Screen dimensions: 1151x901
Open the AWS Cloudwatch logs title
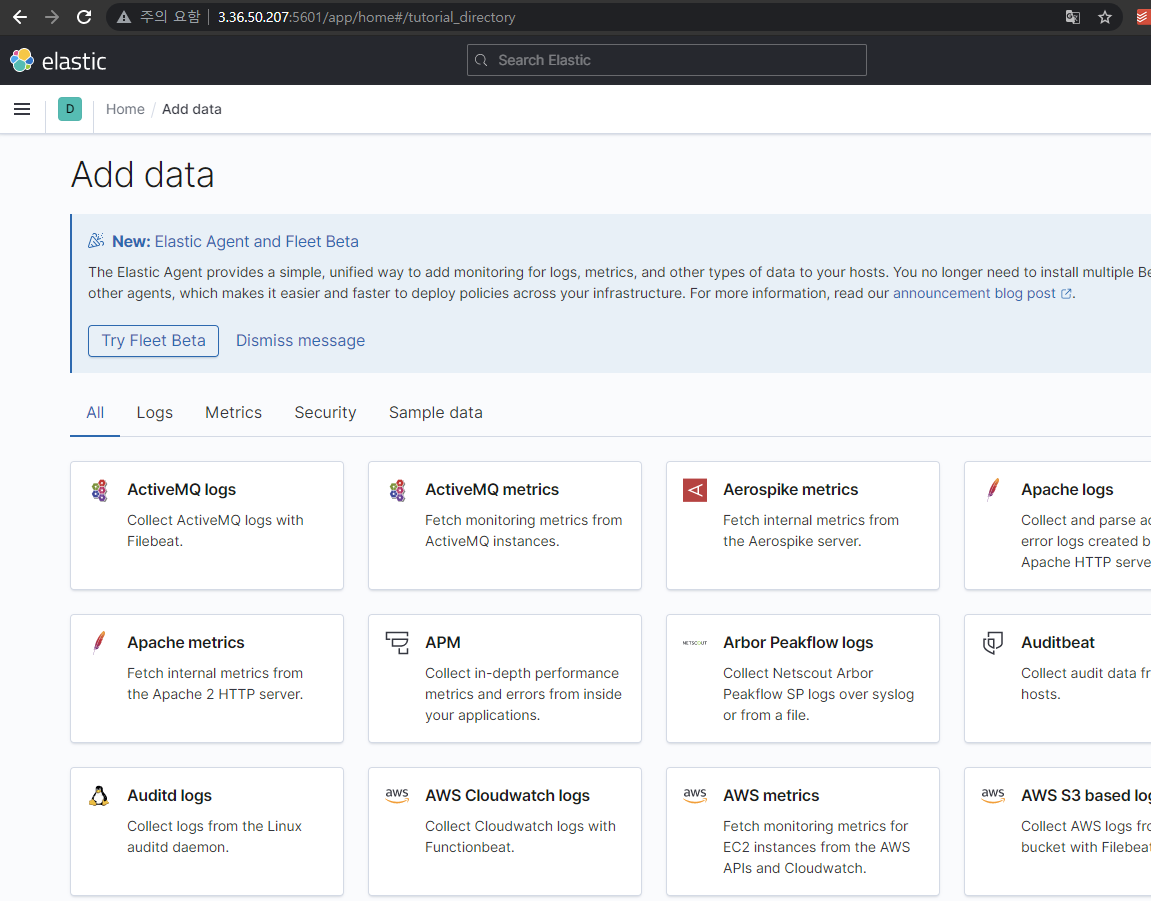click(507, 795)
